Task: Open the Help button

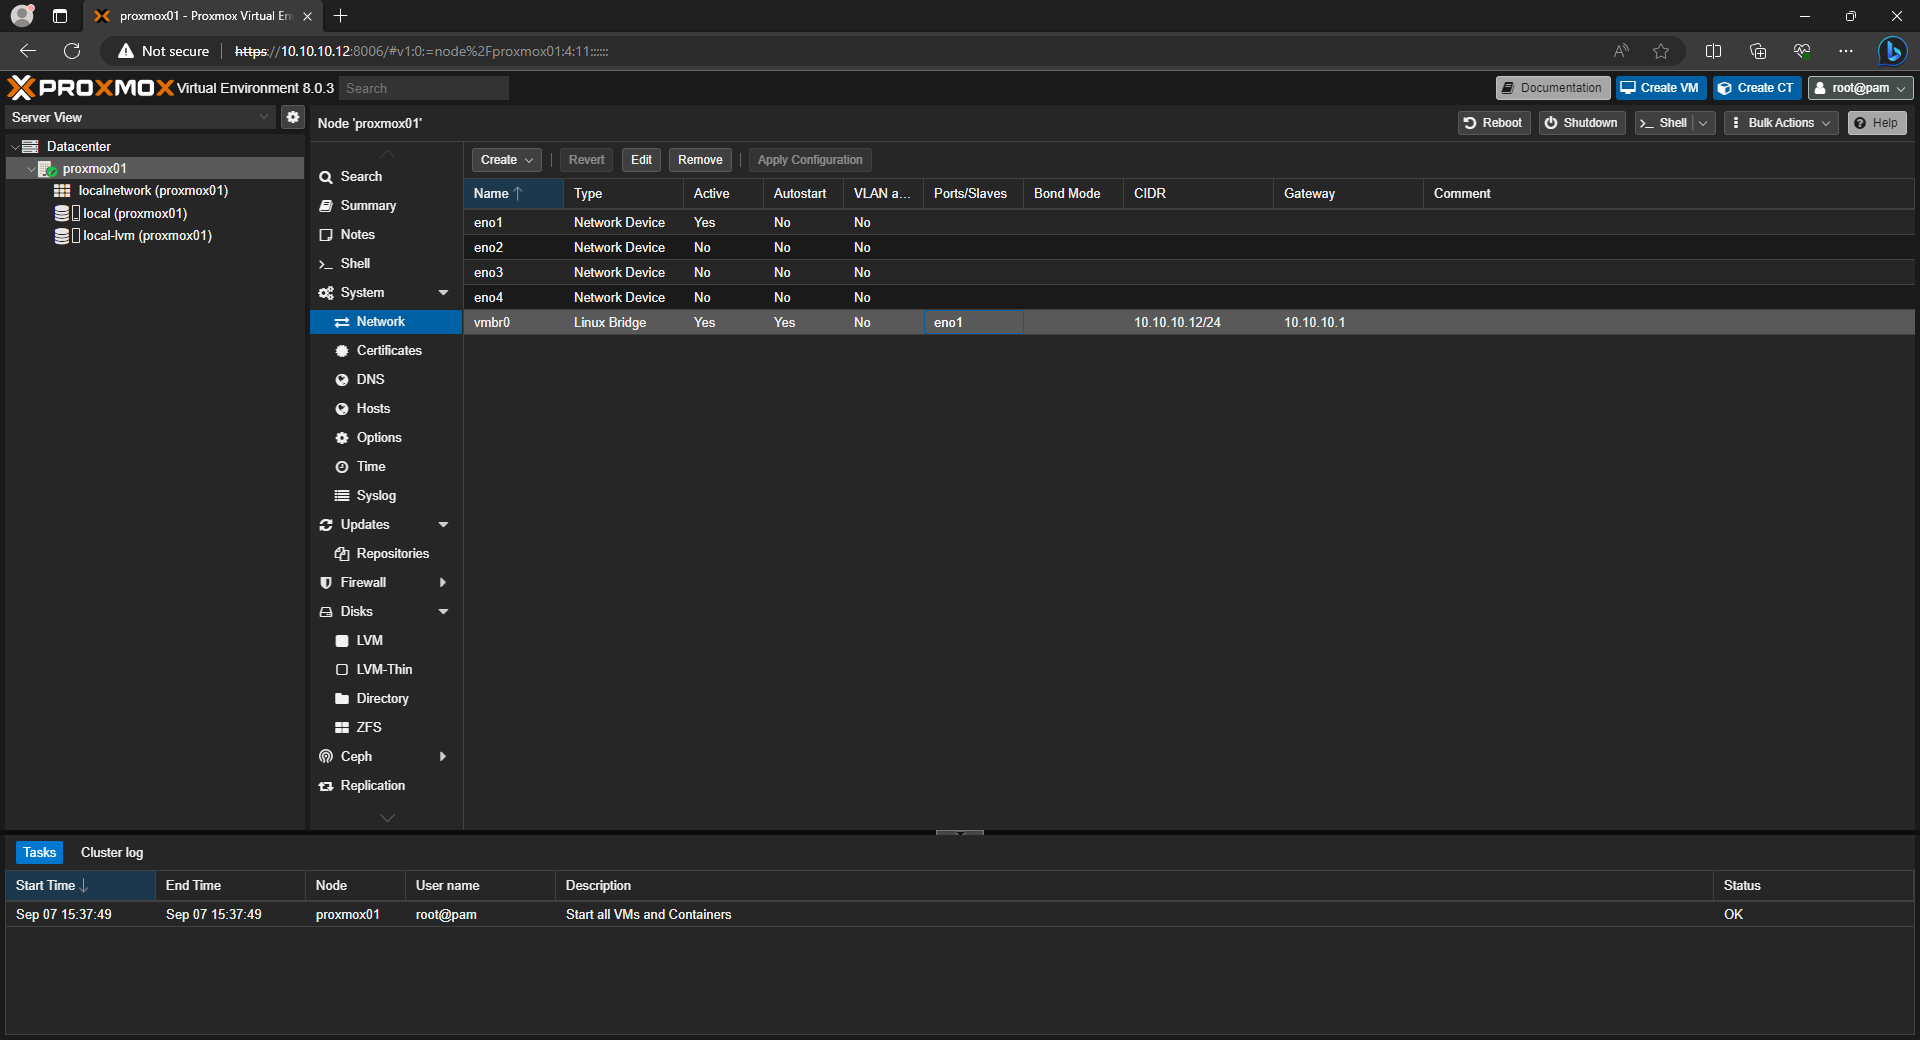Action: [x=1876, y=123]
